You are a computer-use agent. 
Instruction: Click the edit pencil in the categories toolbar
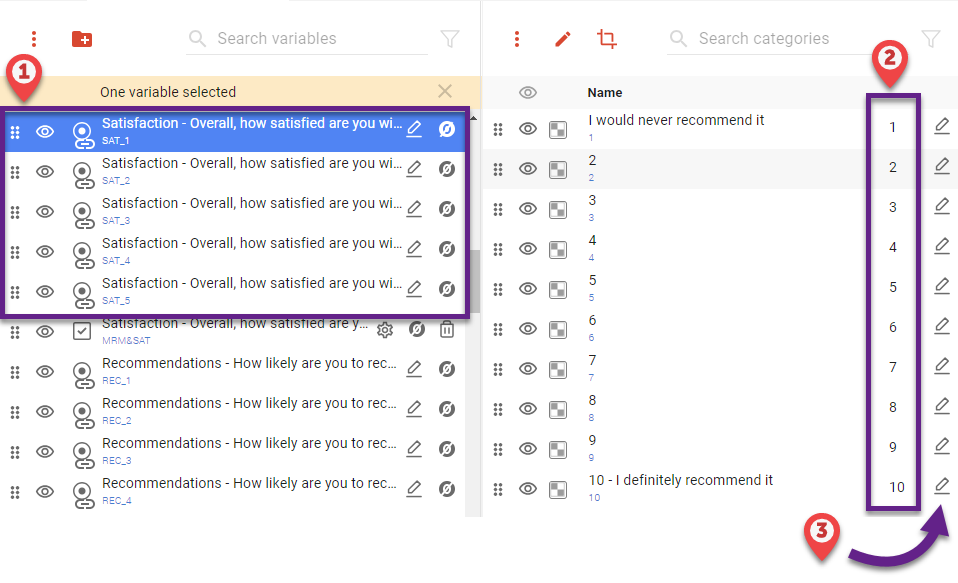coord(563,38)
